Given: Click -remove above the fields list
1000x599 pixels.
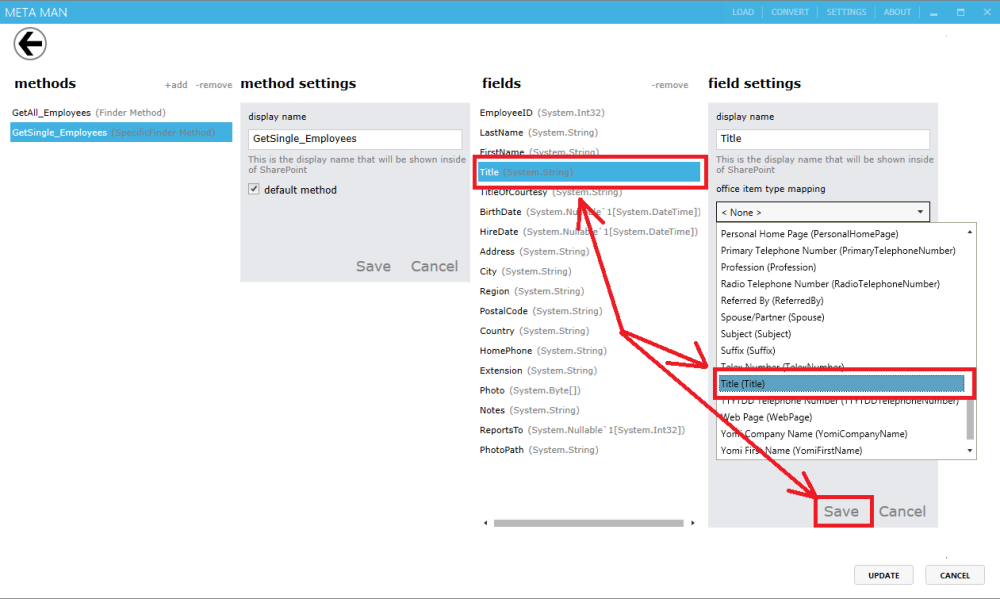Looking at the screenshot, I should [x=671, y=84].
